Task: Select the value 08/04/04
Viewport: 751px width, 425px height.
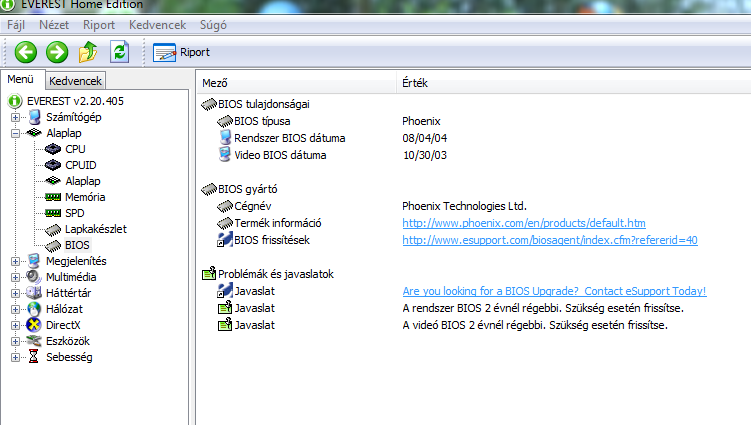Action: coord(425,138)
